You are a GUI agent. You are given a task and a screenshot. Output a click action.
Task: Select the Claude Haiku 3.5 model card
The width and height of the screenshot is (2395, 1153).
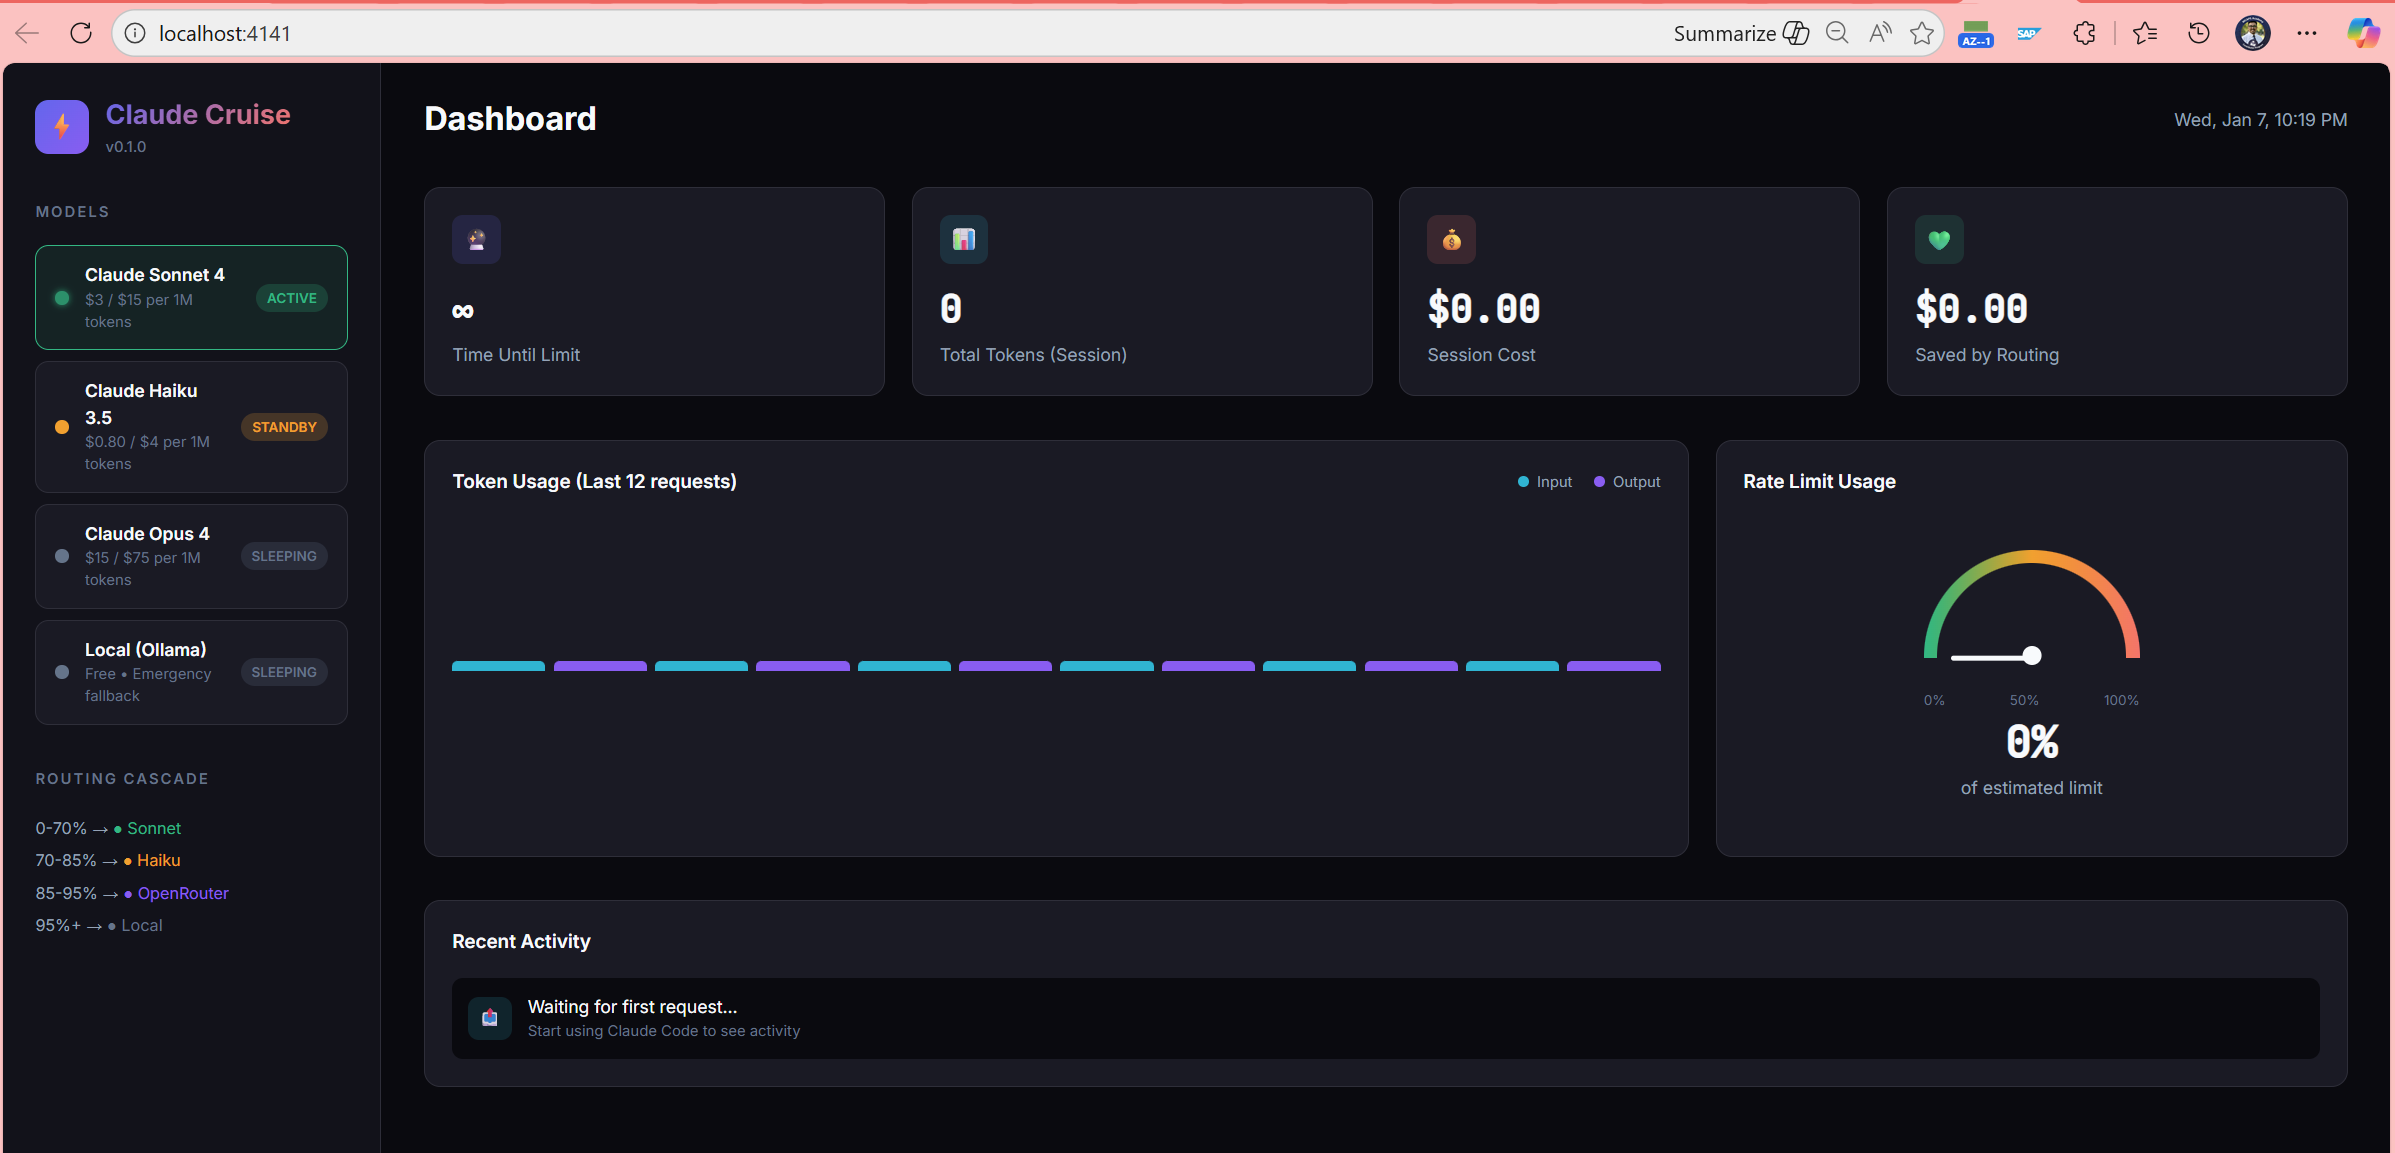[x=191, y=426]
